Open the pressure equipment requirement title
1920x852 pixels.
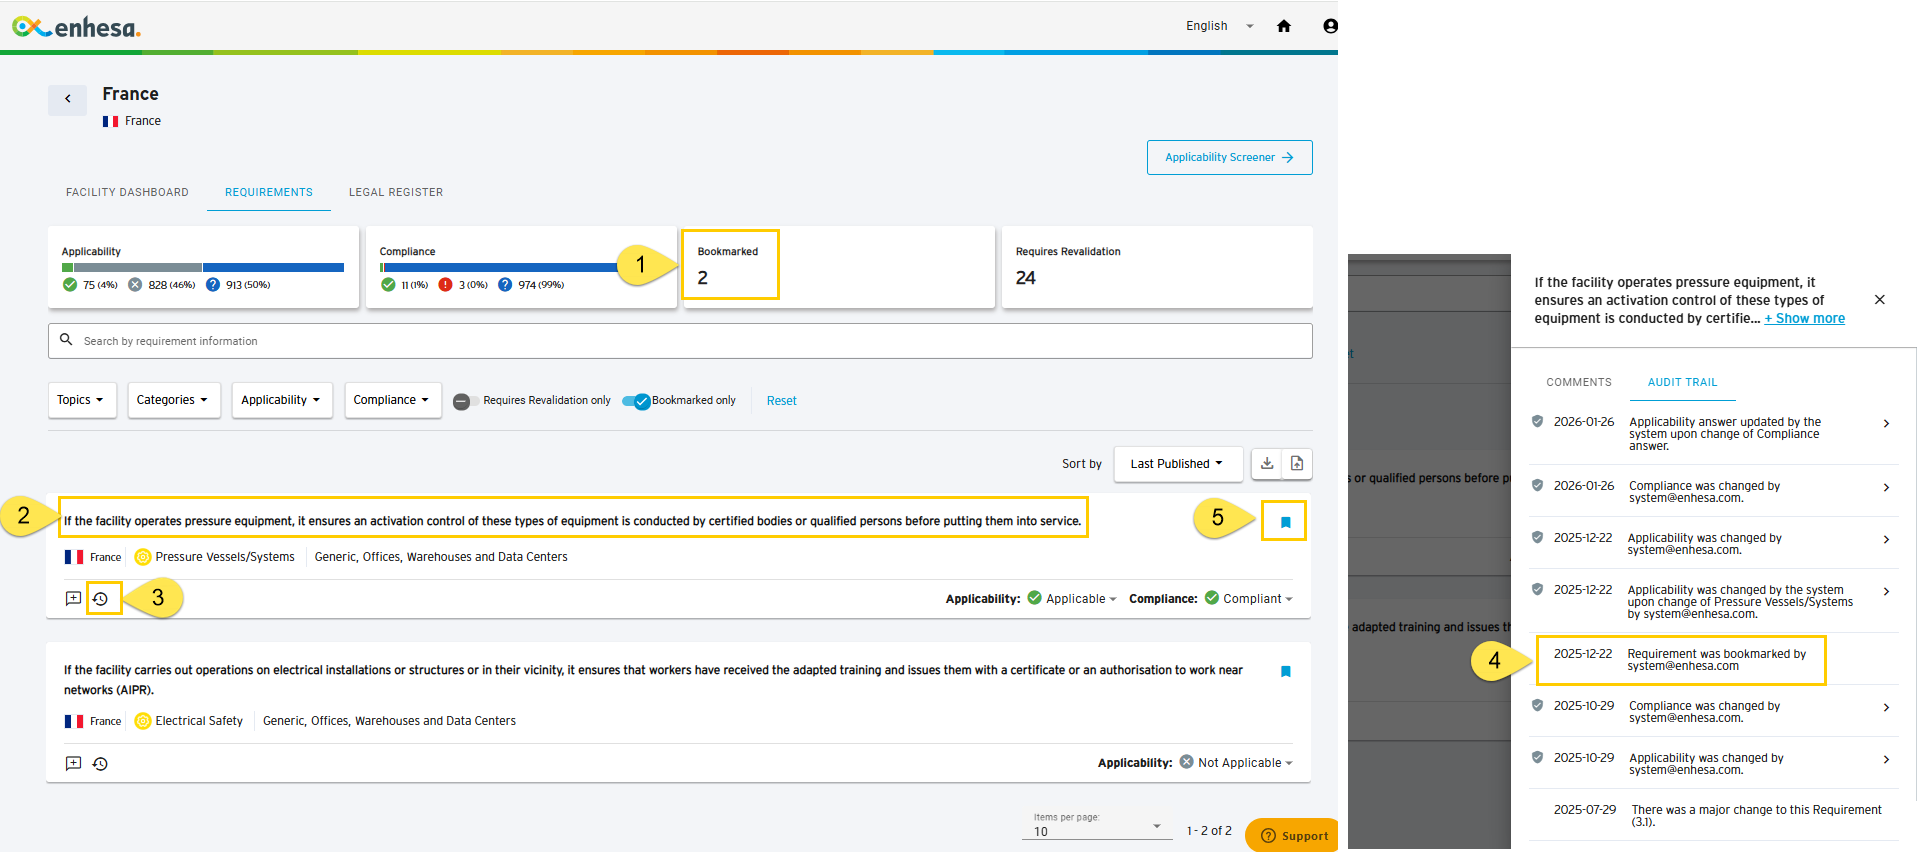tap(572, 521)
